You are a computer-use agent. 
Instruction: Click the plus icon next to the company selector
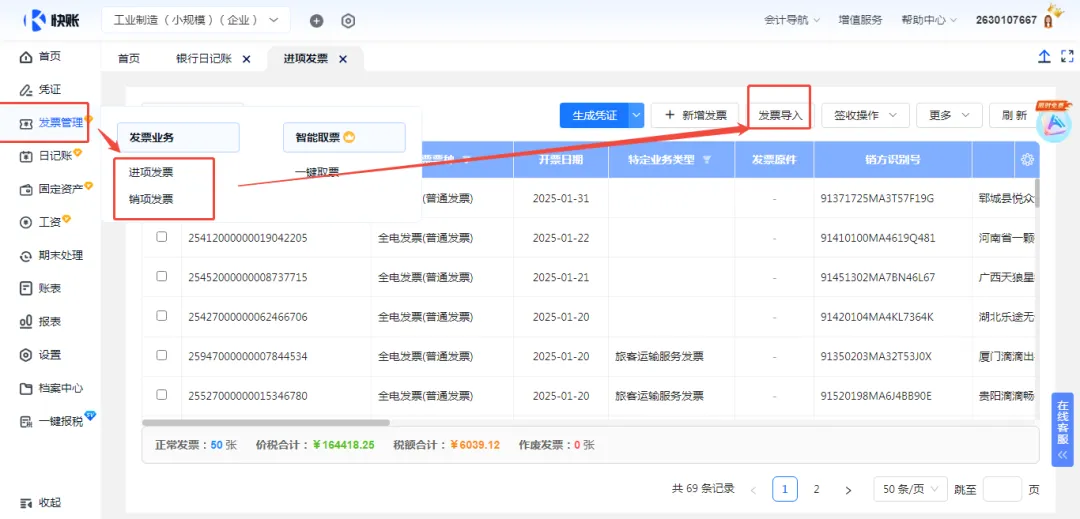click(x=316, y=21)
